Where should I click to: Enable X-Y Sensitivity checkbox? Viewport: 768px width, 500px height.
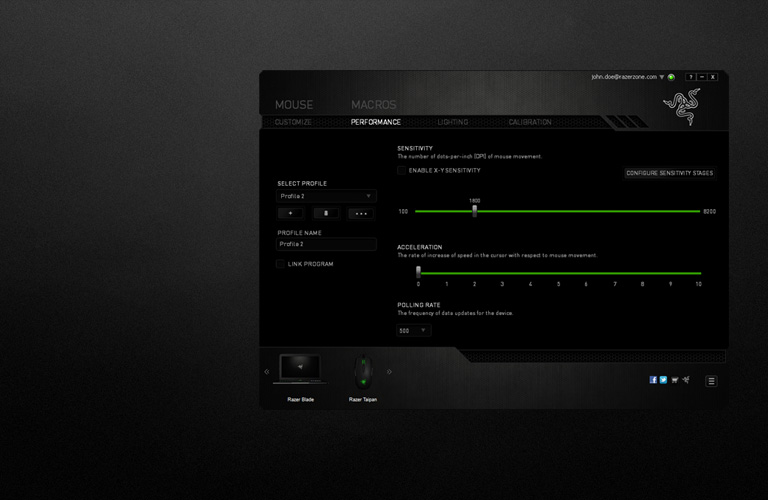coord(402,171)
